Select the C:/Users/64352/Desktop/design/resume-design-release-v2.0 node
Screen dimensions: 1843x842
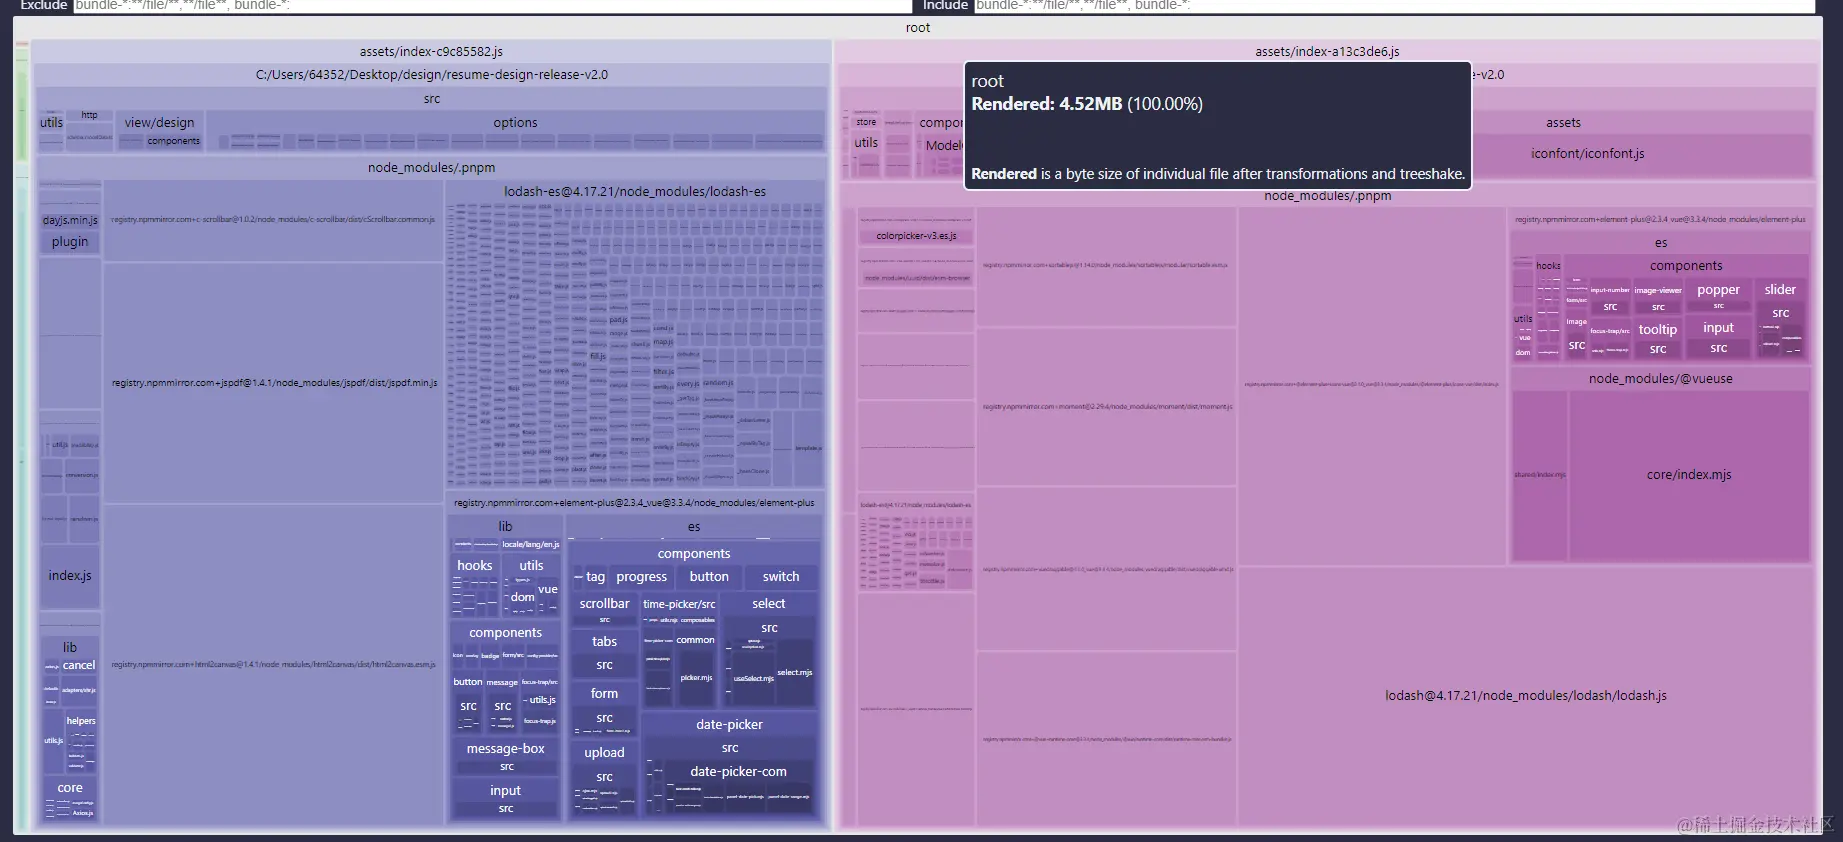point(431,75)
